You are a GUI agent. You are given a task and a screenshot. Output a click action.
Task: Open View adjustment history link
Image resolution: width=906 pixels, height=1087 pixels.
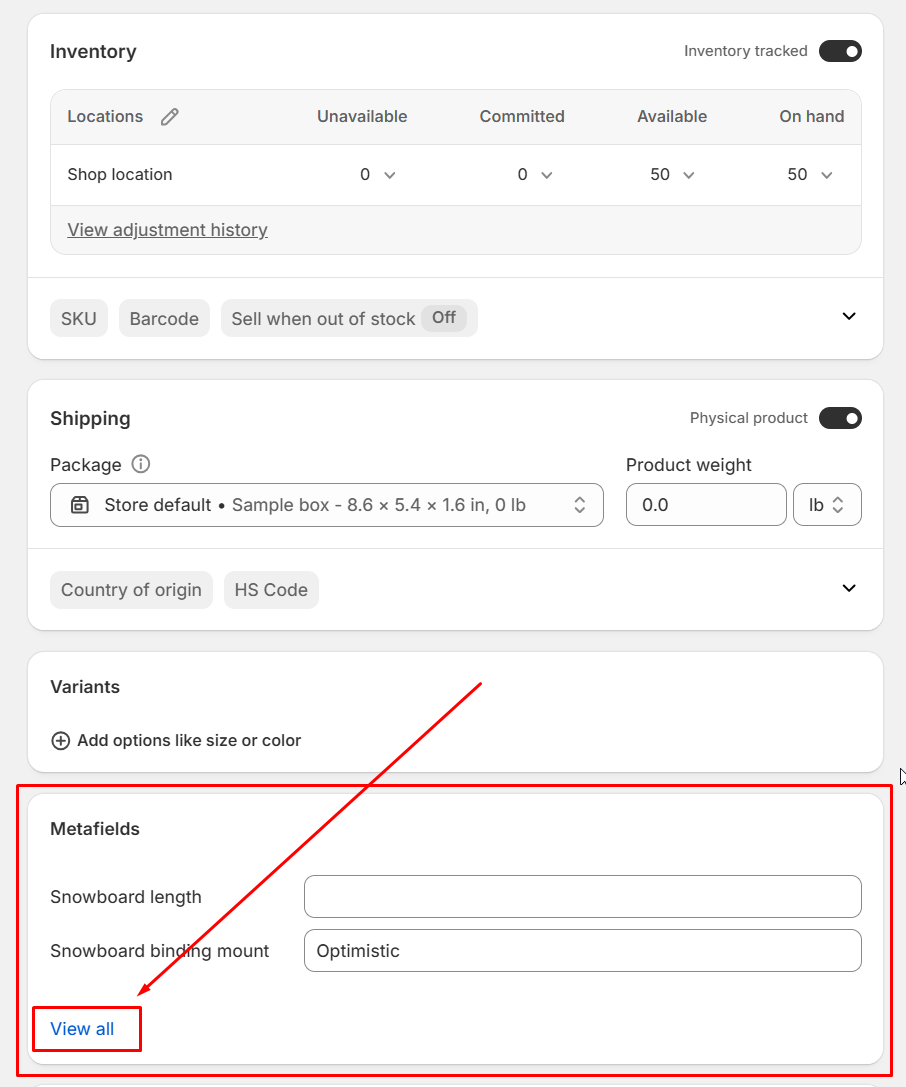pyautogui.click(x=167, y=230)
